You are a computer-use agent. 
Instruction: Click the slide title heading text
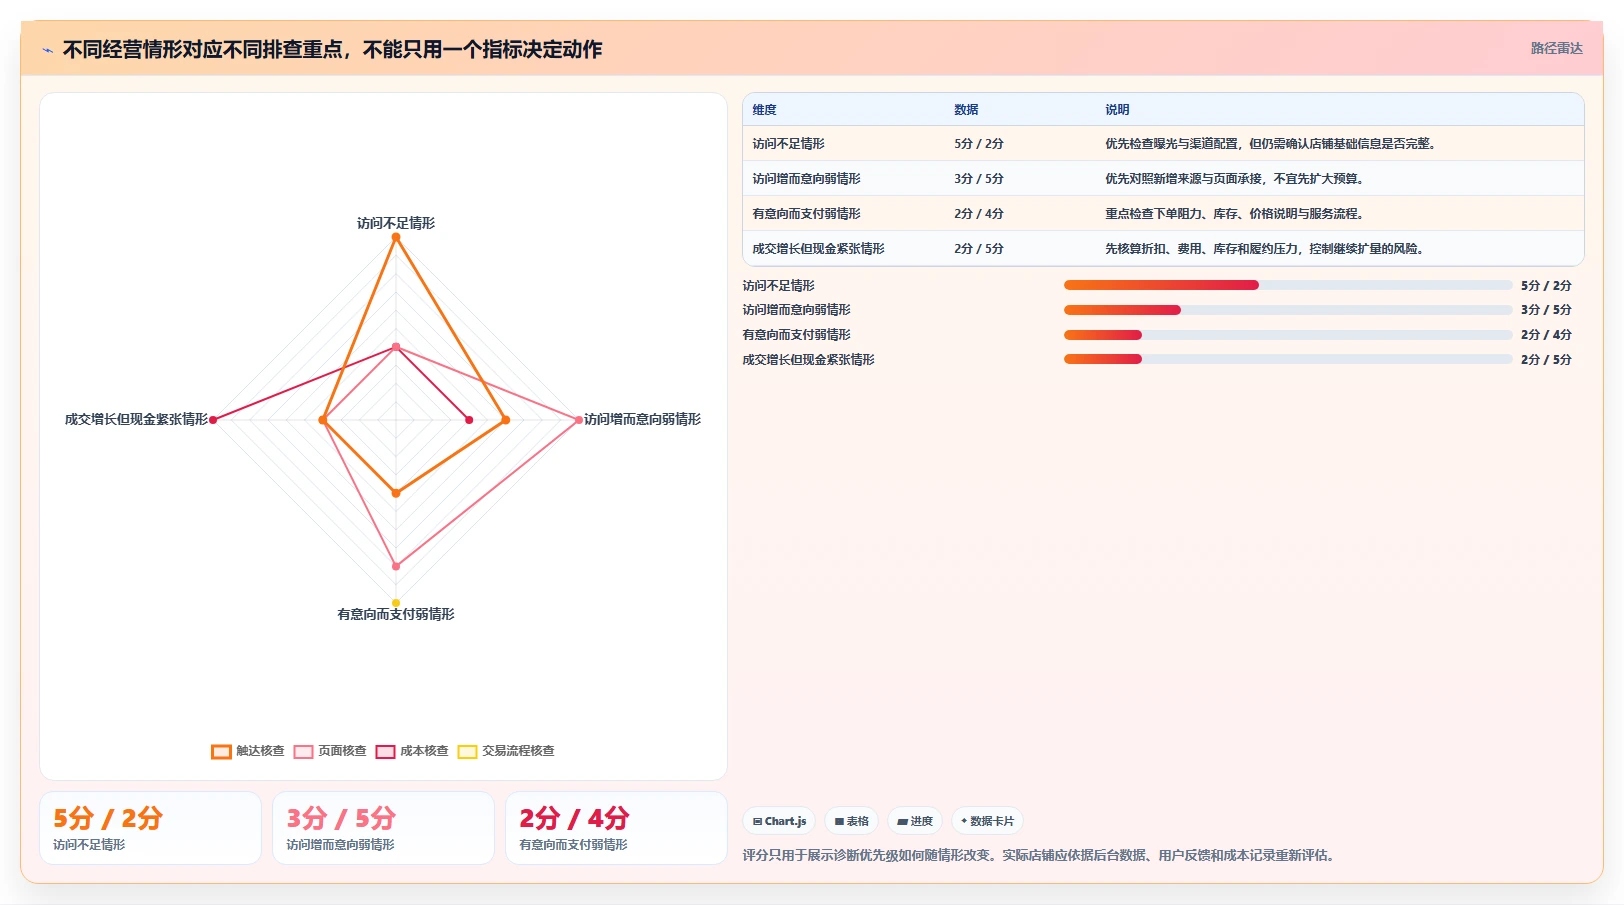coord(332,50)
